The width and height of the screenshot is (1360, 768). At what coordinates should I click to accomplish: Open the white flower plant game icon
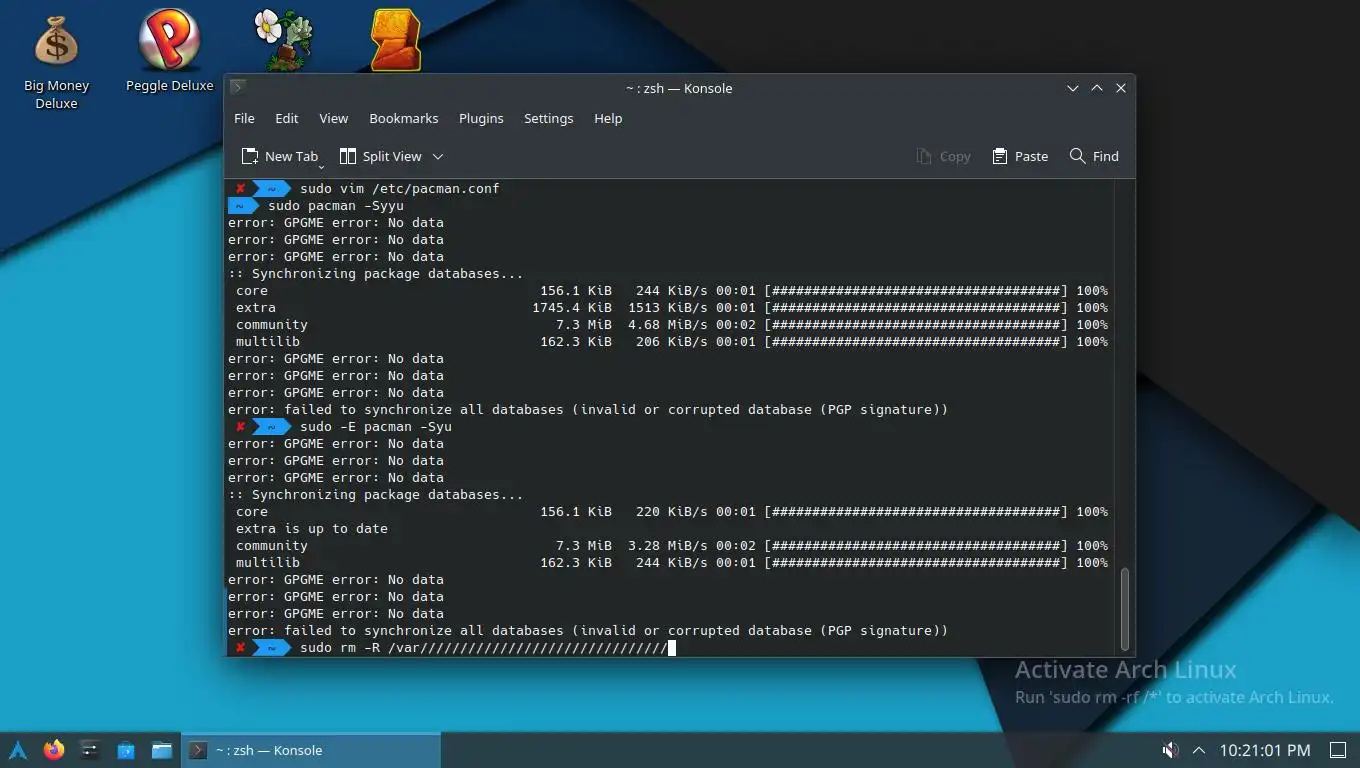[x=283, y=40]
